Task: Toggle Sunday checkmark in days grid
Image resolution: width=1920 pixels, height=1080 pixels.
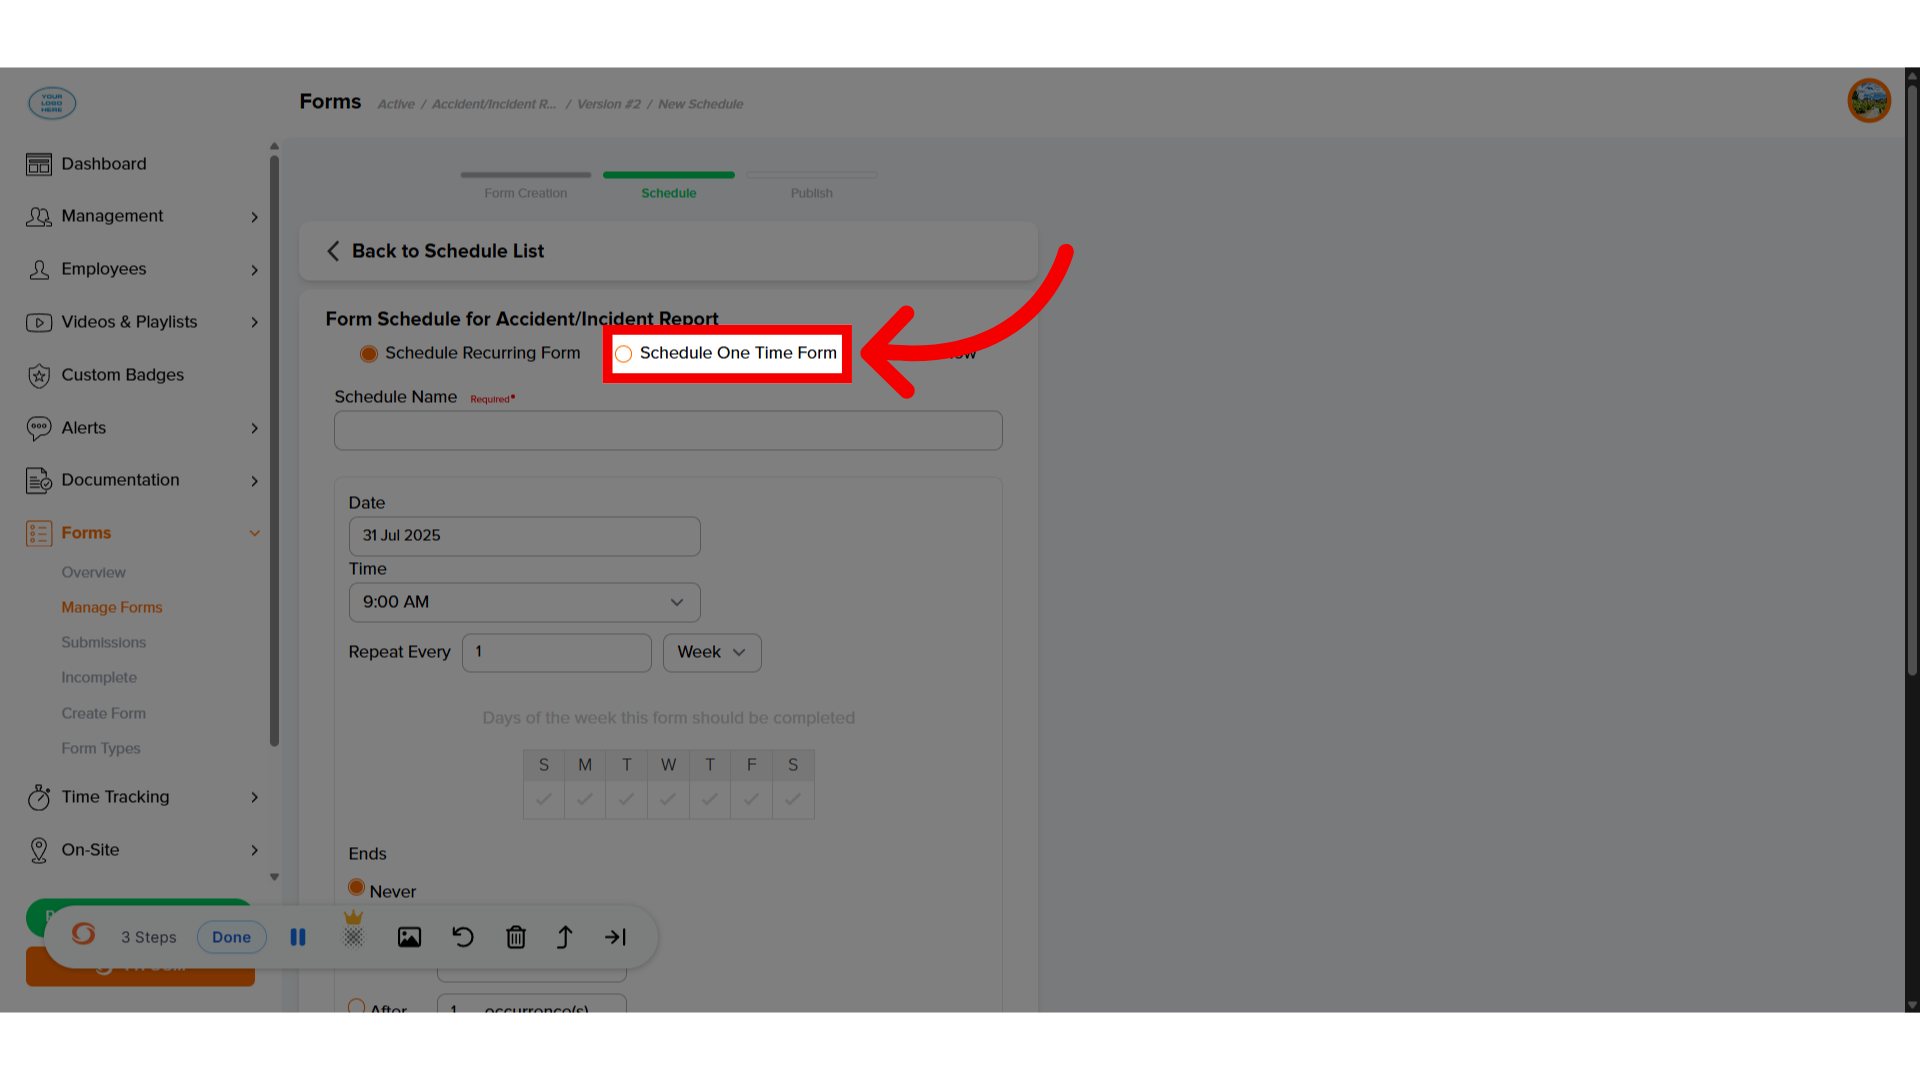Action: tap(543, 799)
